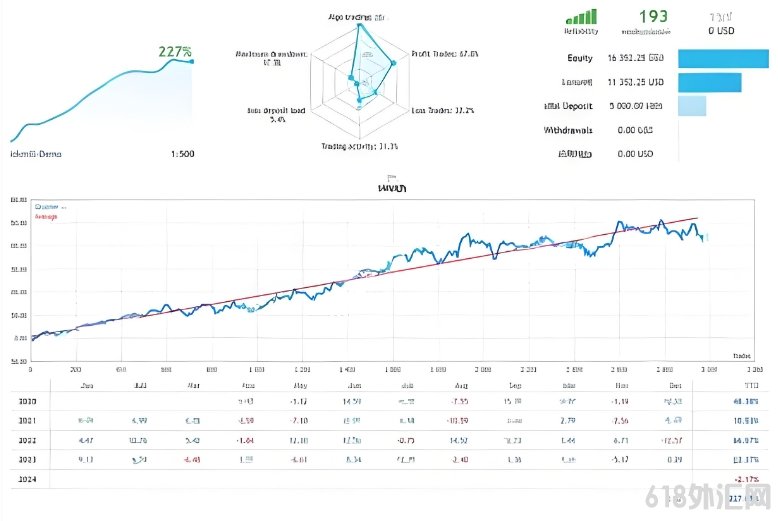Click the May column header in the monthly table
778x521 pixels.
click(300, 386)
